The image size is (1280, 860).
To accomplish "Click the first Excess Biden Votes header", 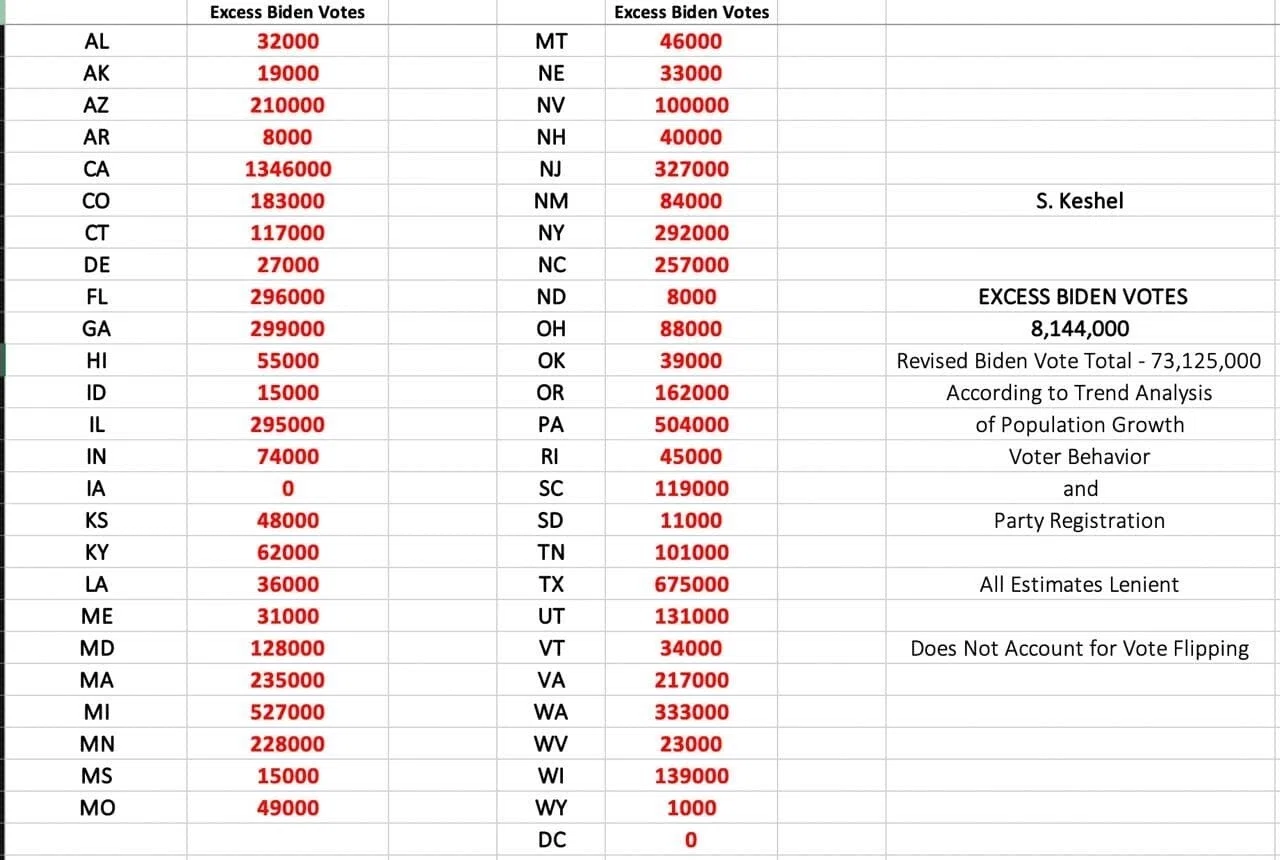I will click(288, 13).
